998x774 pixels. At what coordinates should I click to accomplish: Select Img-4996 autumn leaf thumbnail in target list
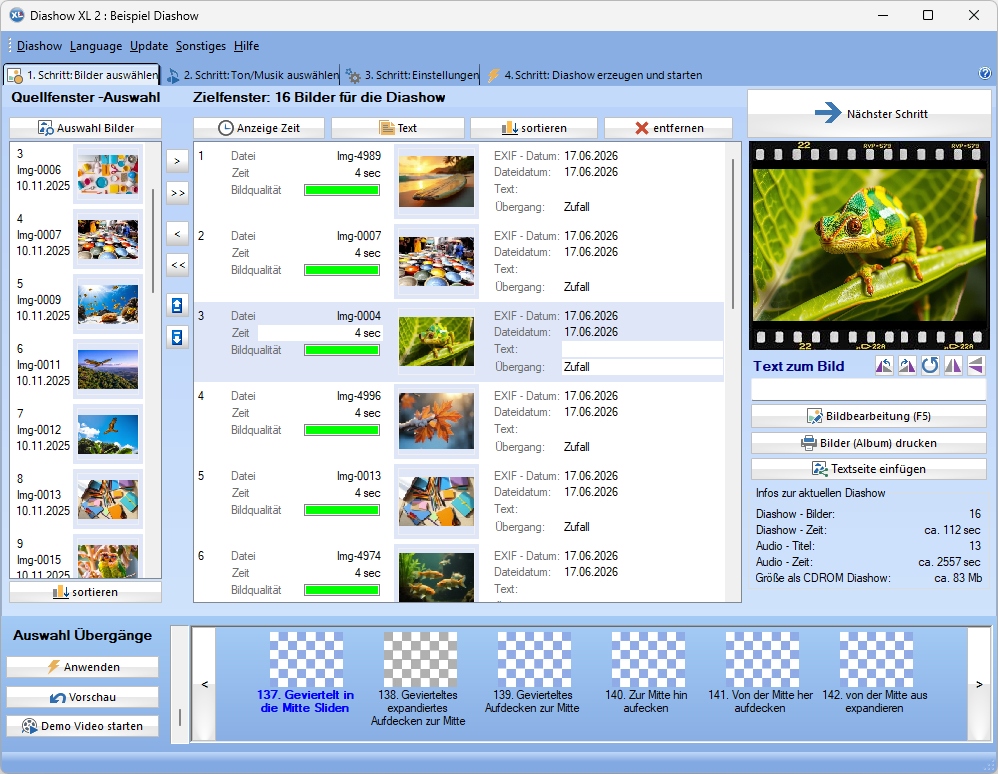[x=437, y=421]
